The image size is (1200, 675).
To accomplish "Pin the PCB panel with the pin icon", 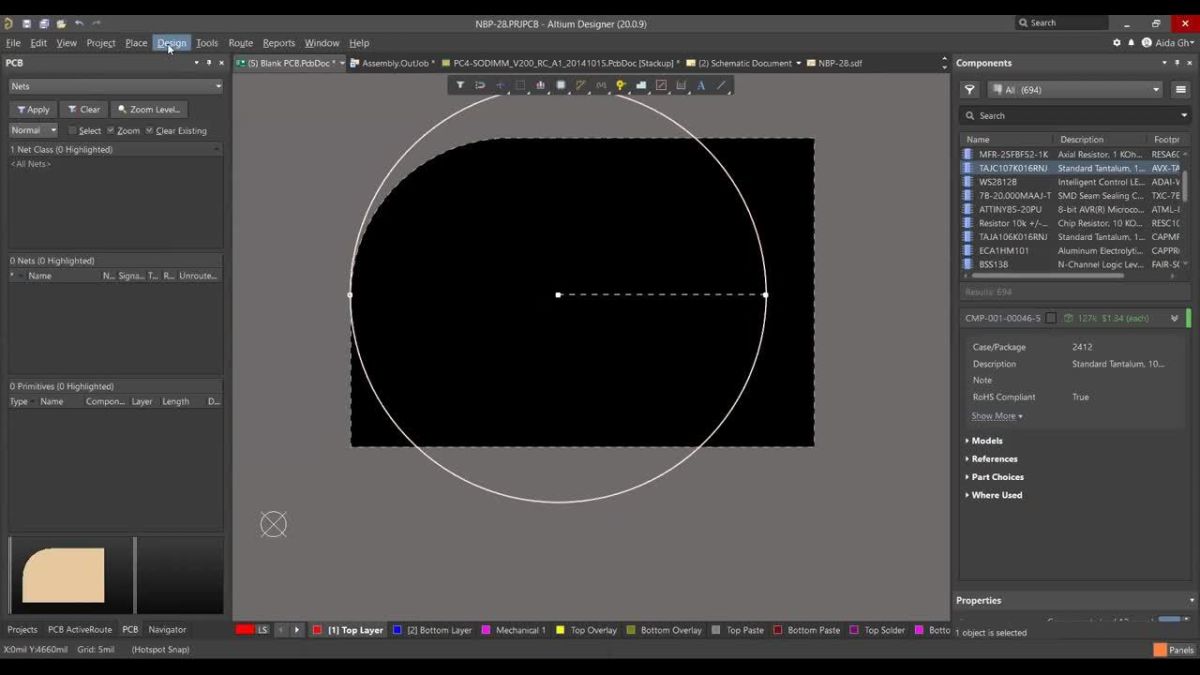I will [x=209, y=63].
